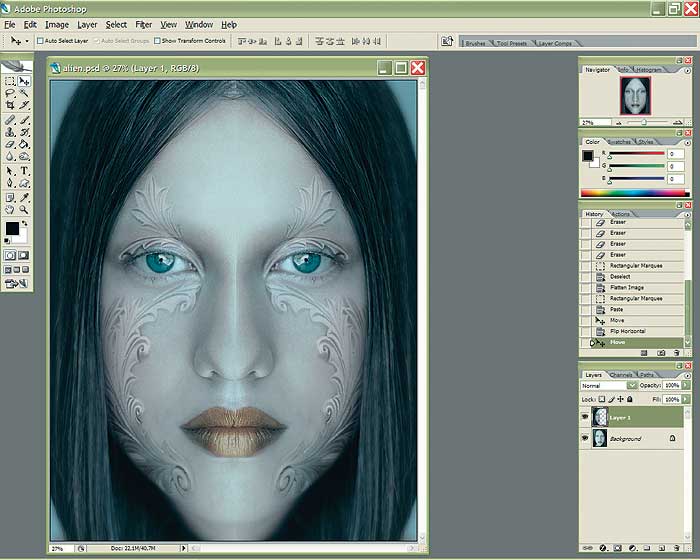
Task: Select the Zoom tool
Action: tap(24, 209)
